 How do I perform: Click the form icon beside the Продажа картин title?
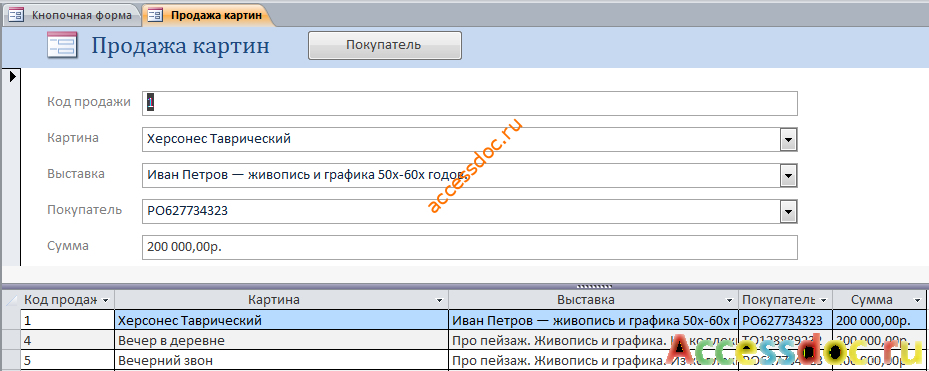click(x=62, y=46)
